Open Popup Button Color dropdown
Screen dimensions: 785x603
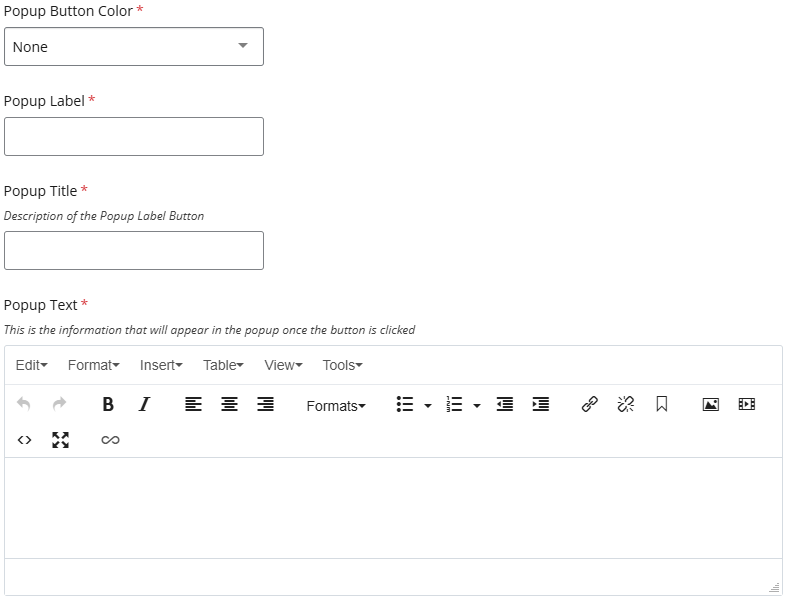(134, 47)
